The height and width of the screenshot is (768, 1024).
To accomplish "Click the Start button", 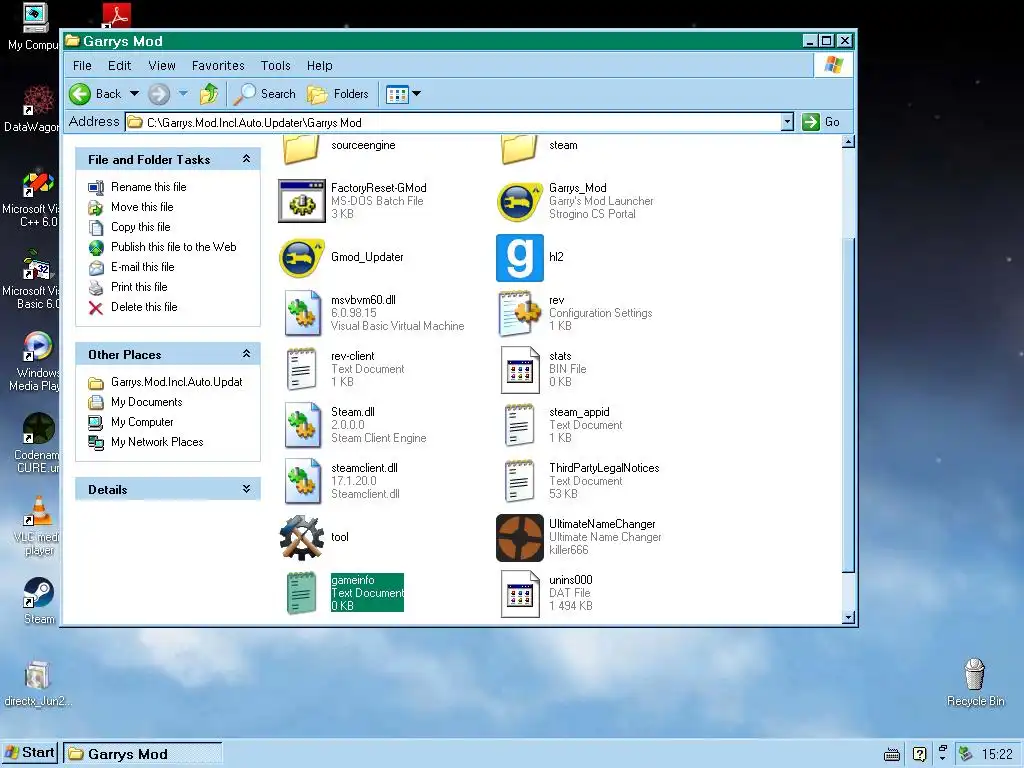I will point(30,753).
